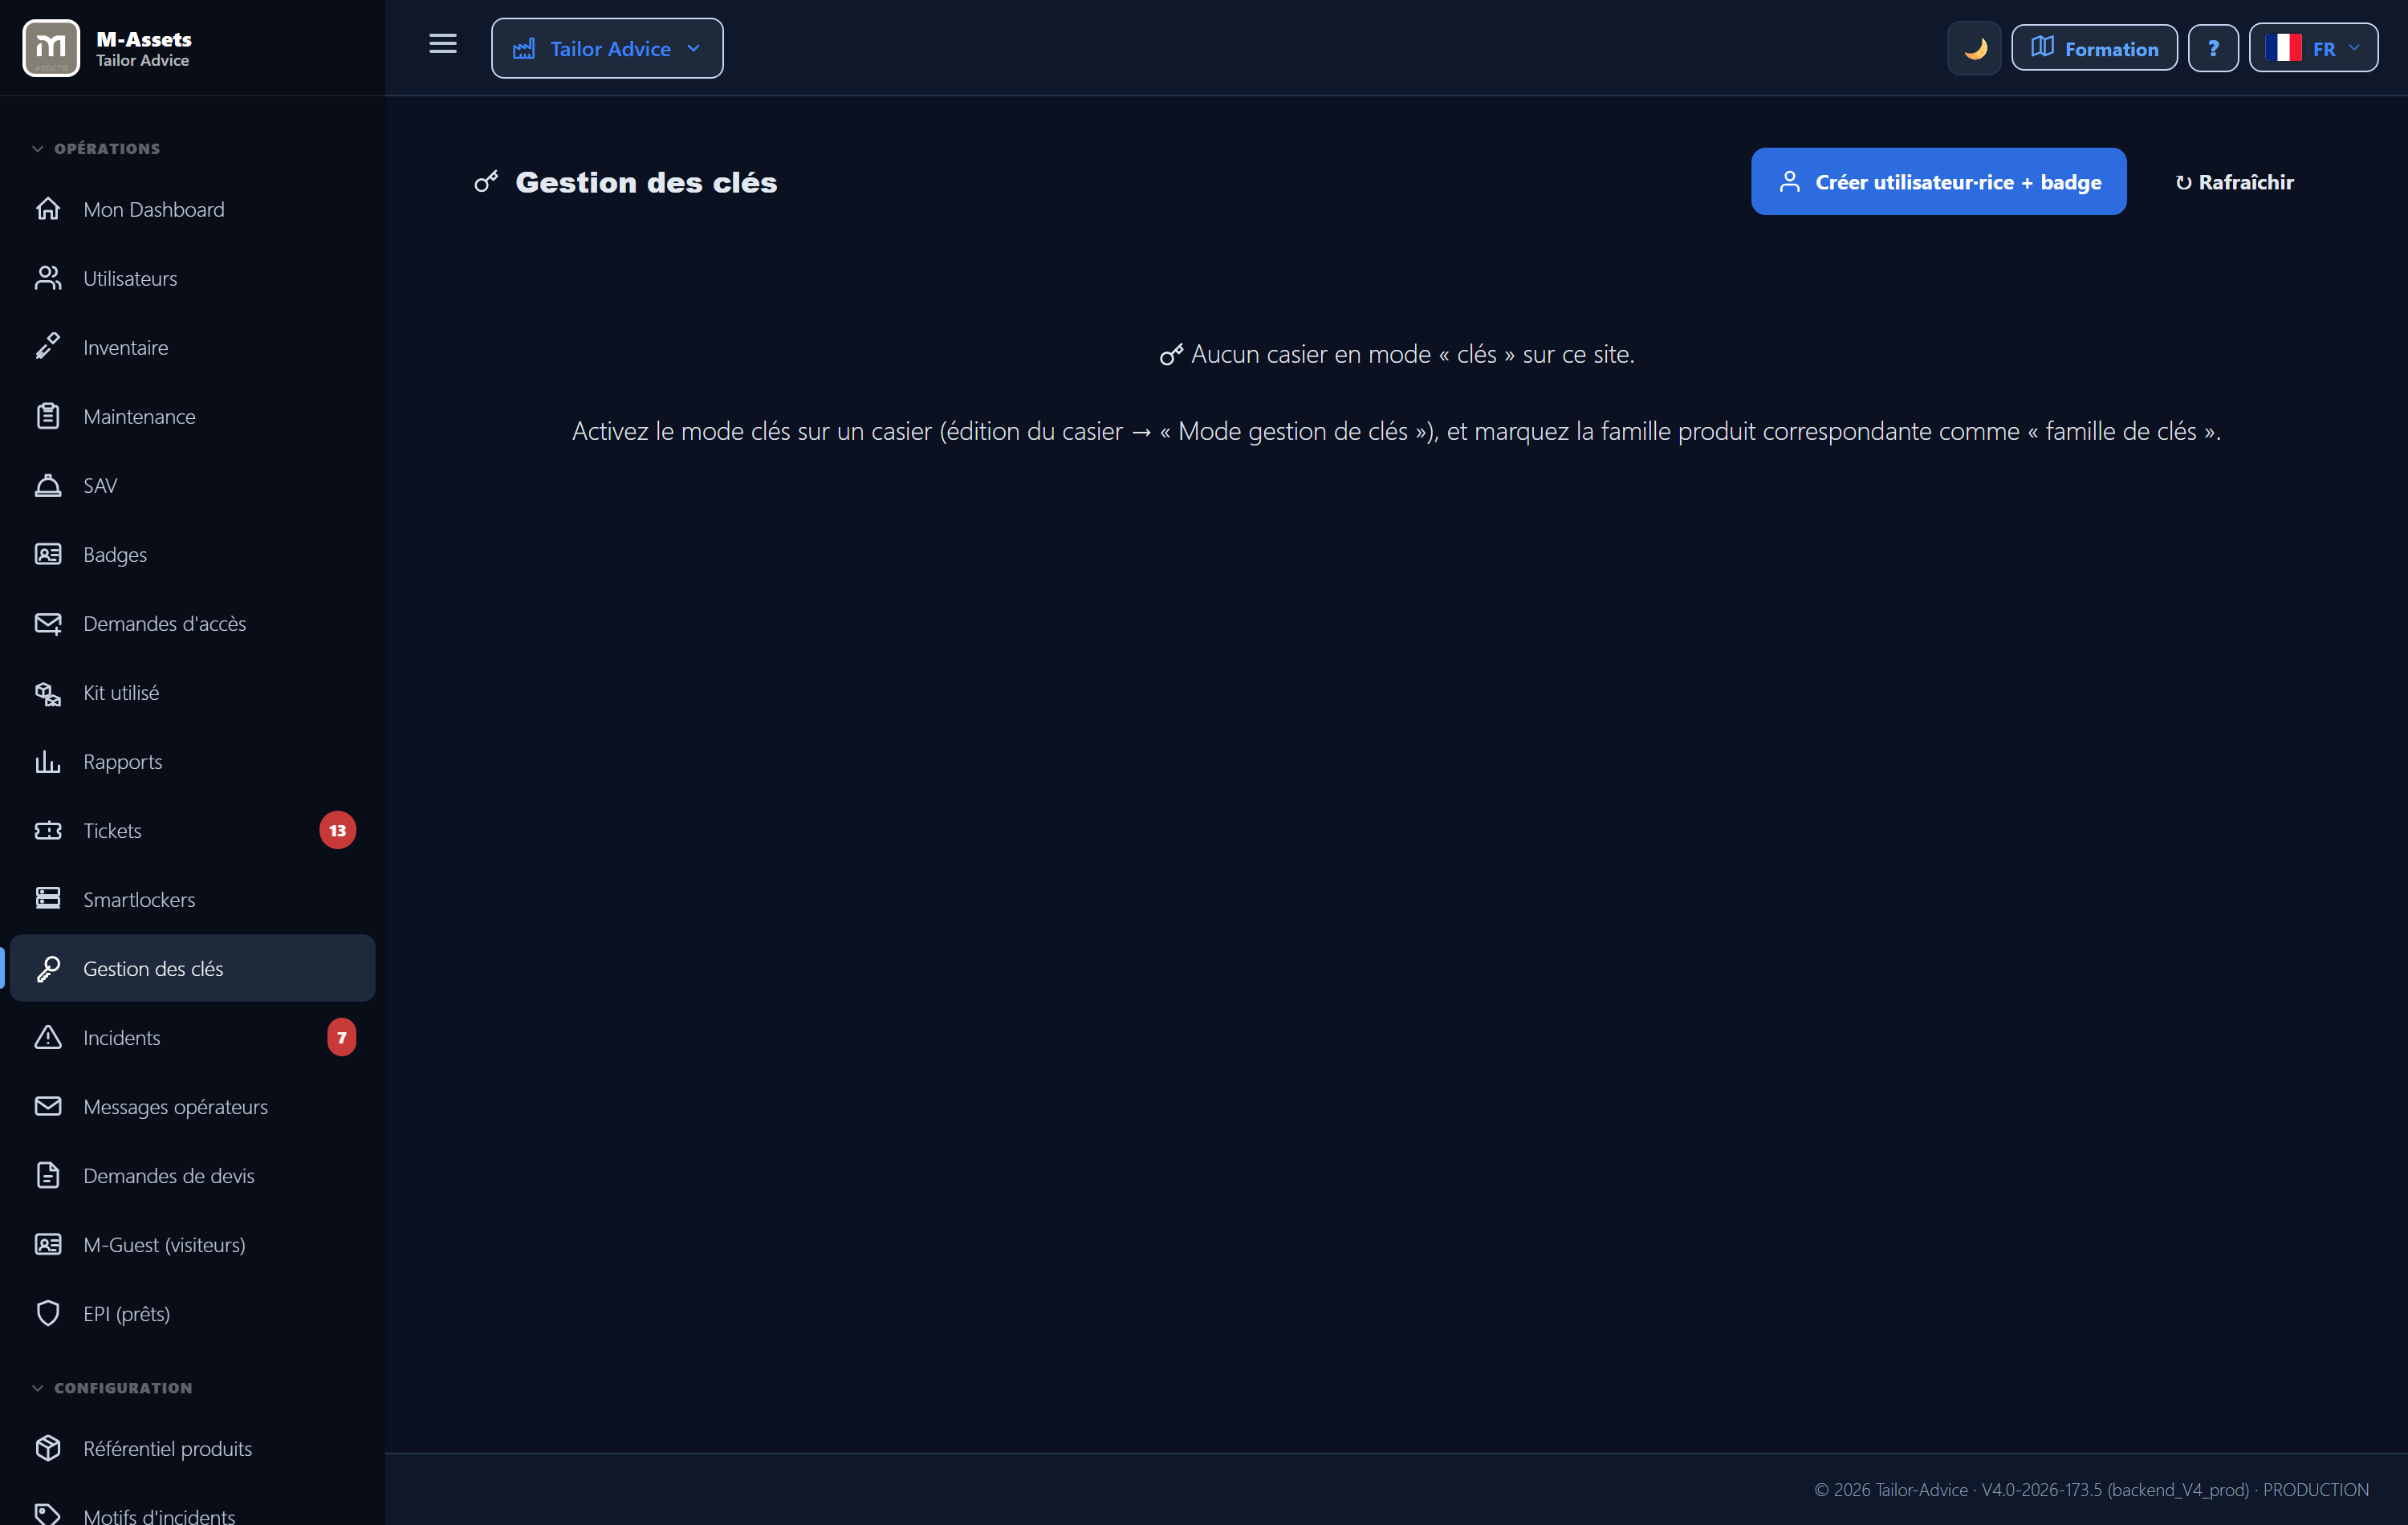Click the French flag icon

pyautogui.click(x=2283, y=48)
